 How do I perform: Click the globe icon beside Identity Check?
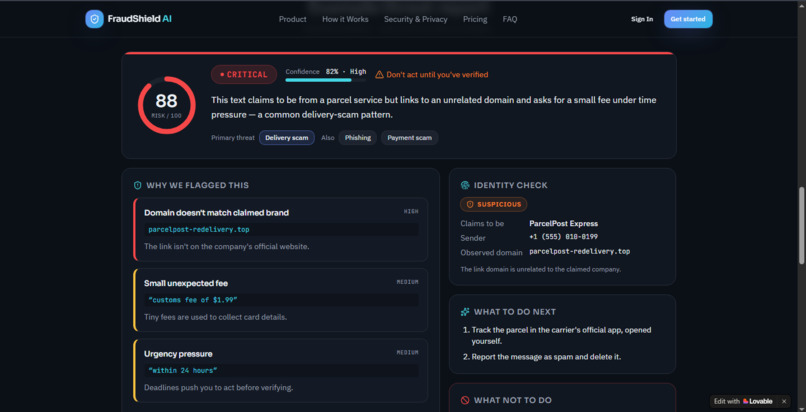[x=465, y=185]
